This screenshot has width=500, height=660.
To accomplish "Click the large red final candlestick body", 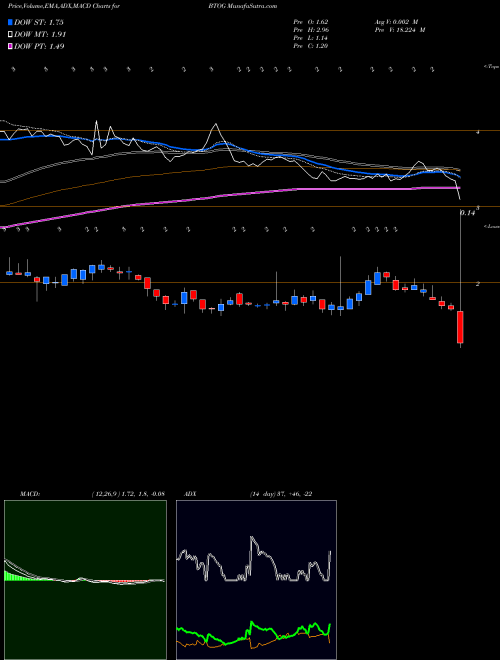I will 460,327.
